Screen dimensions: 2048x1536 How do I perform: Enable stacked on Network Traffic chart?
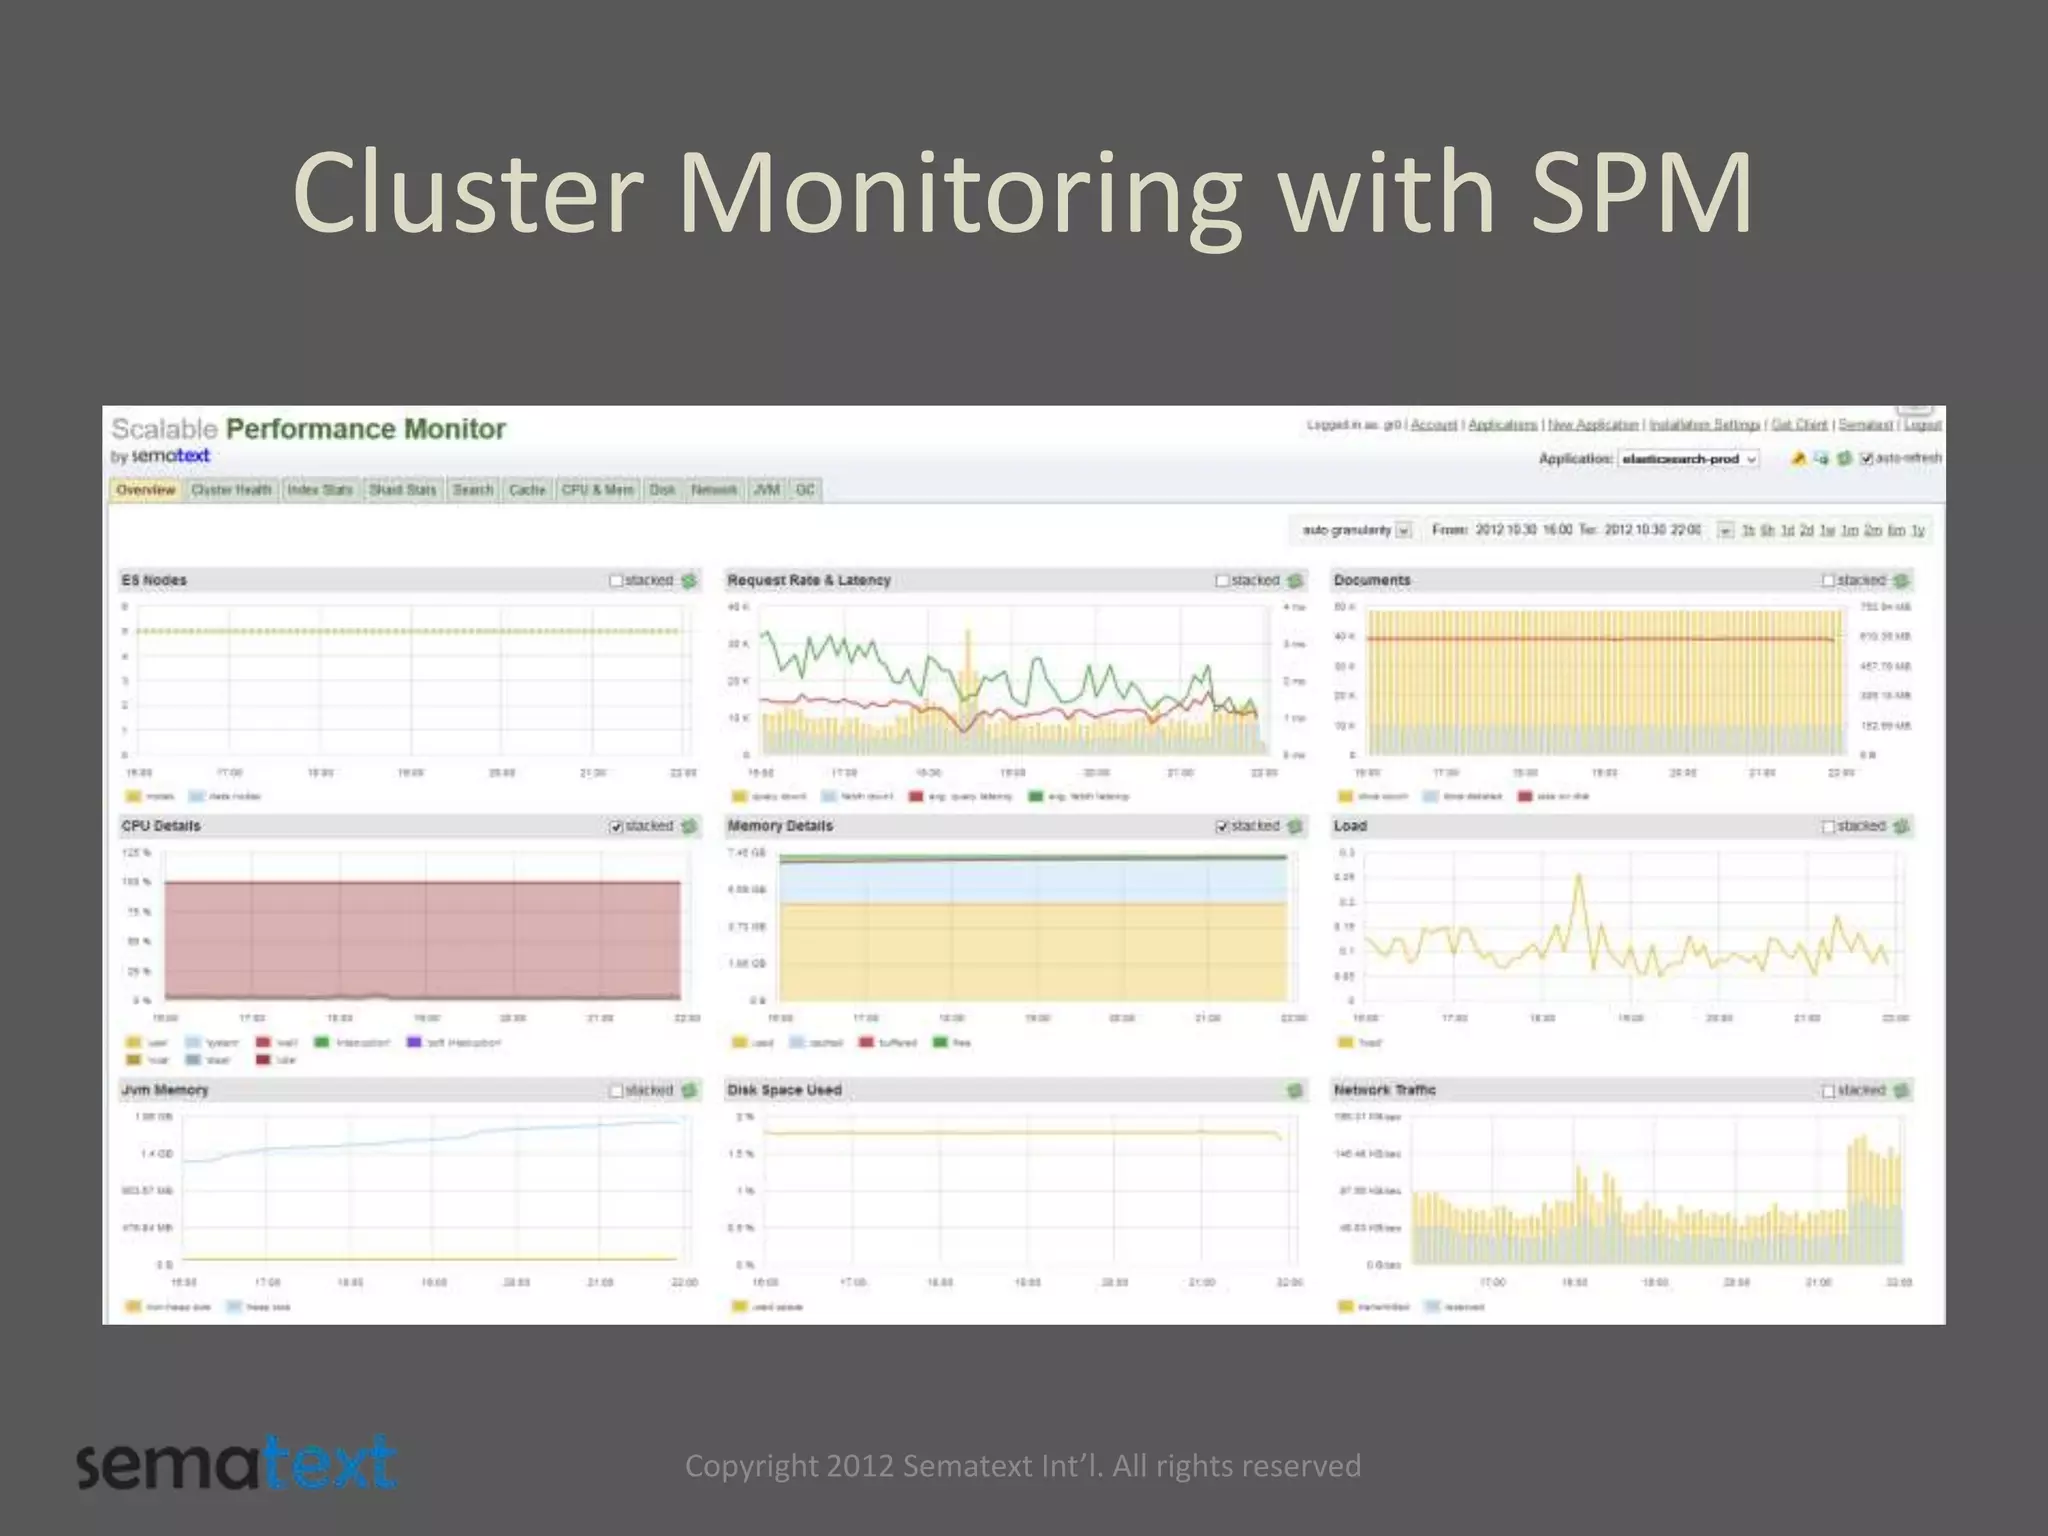[x=1828, y=1091]
